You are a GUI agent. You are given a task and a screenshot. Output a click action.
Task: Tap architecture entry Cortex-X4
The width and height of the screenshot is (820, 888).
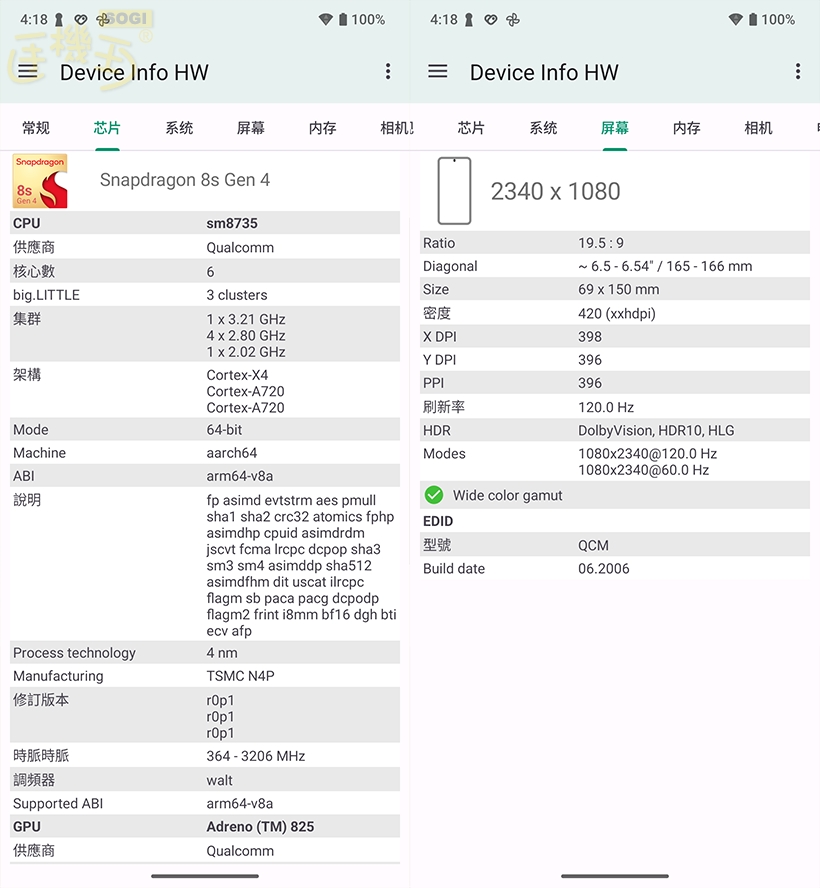tap(237, 375)
